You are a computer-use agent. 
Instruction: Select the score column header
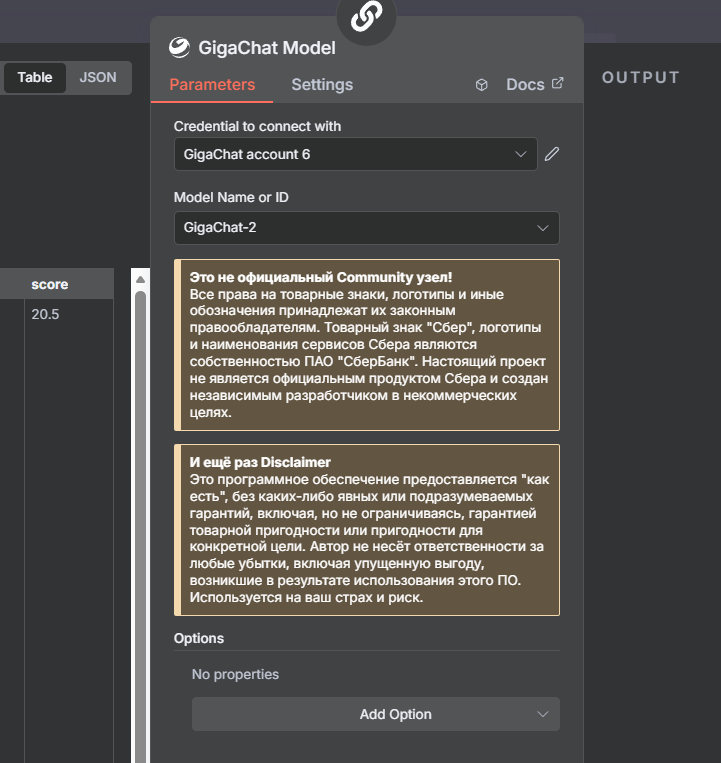coord(50,284)
